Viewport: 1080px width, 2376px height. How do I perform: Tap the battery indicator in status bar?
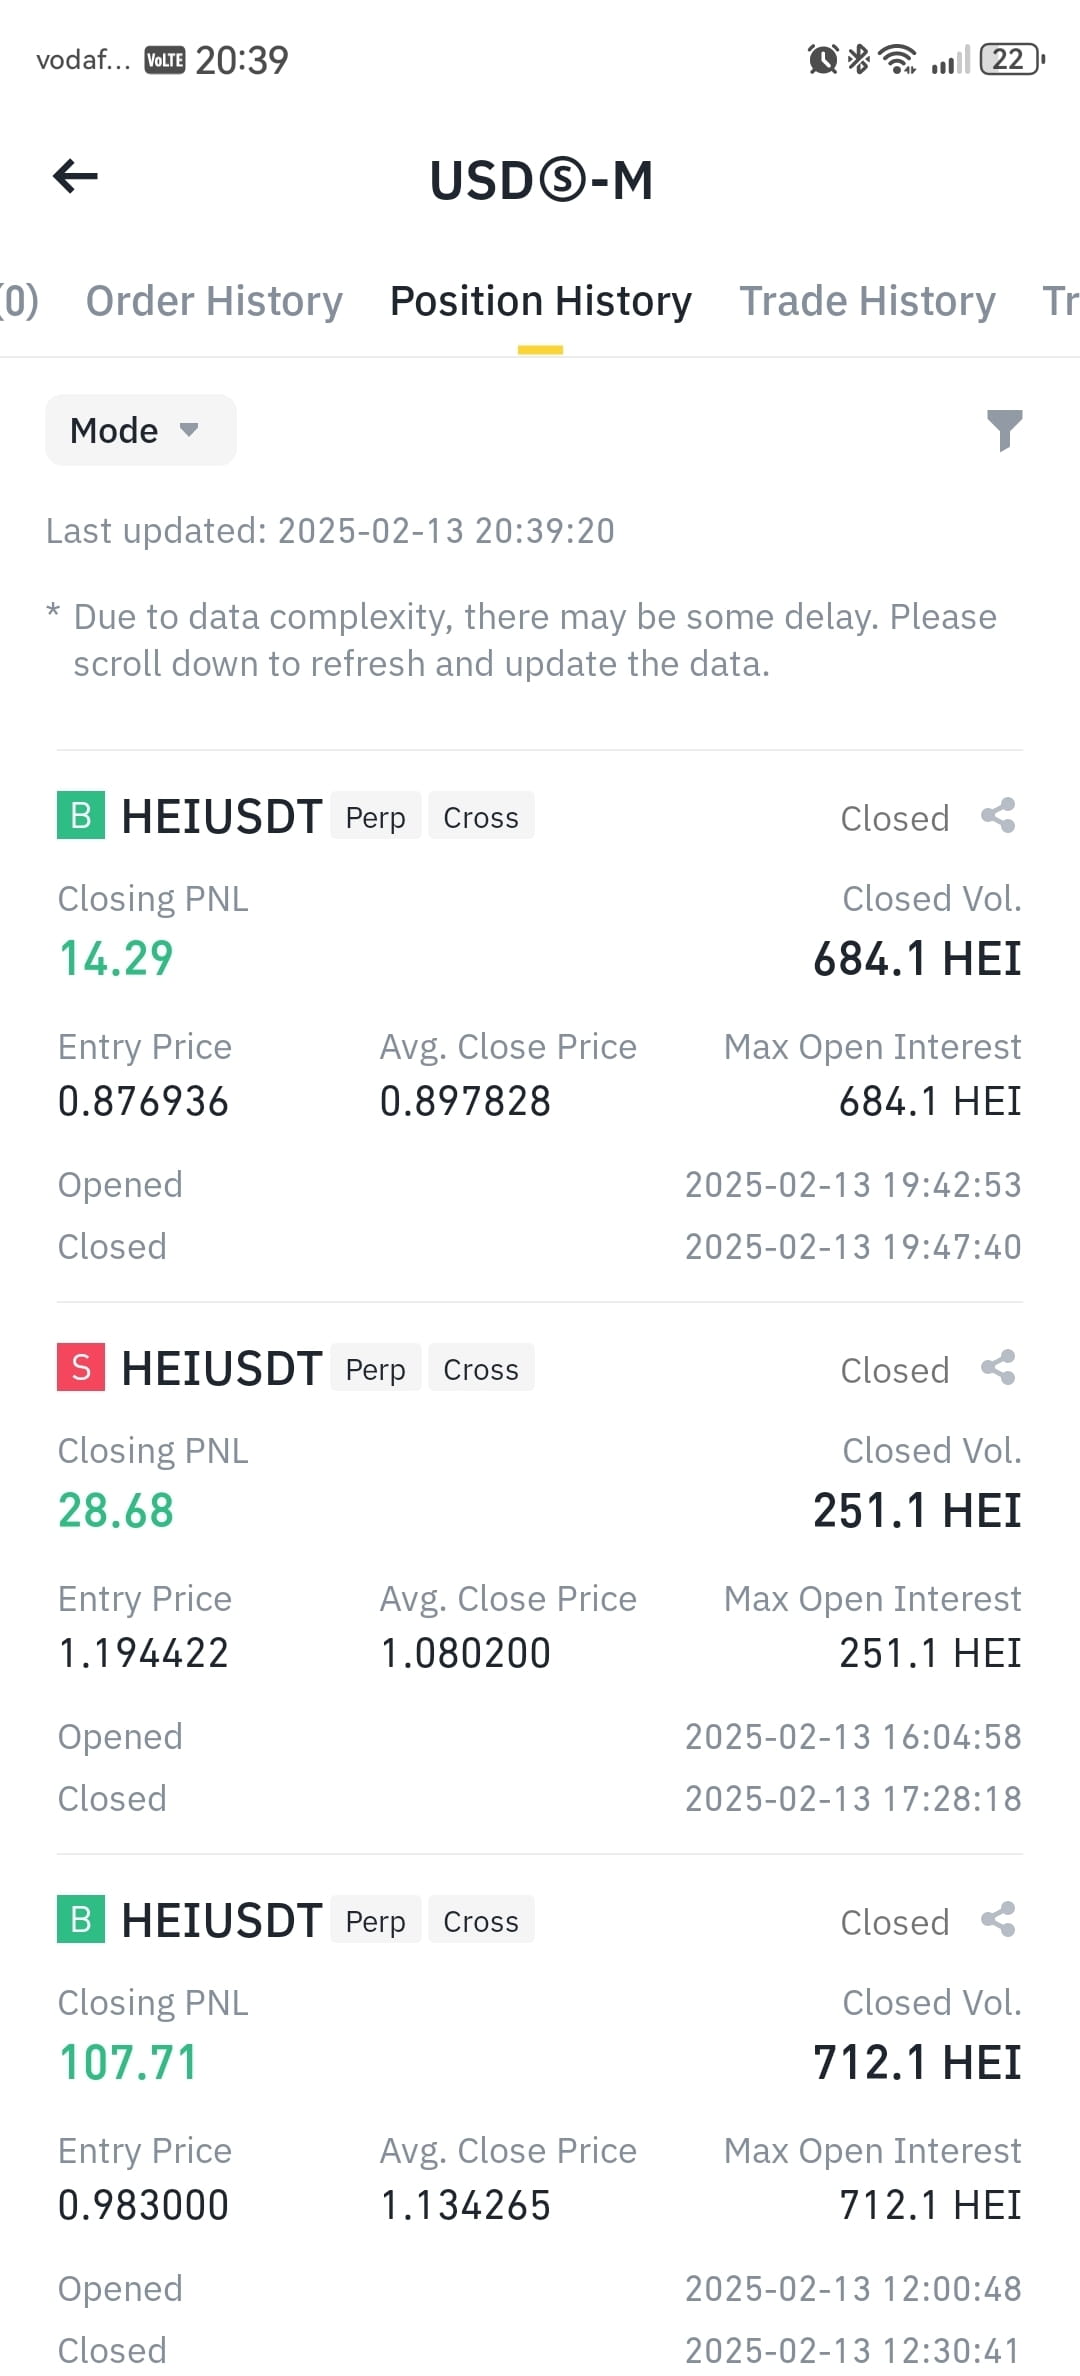pyautogui.click(x=1013, y=60)
